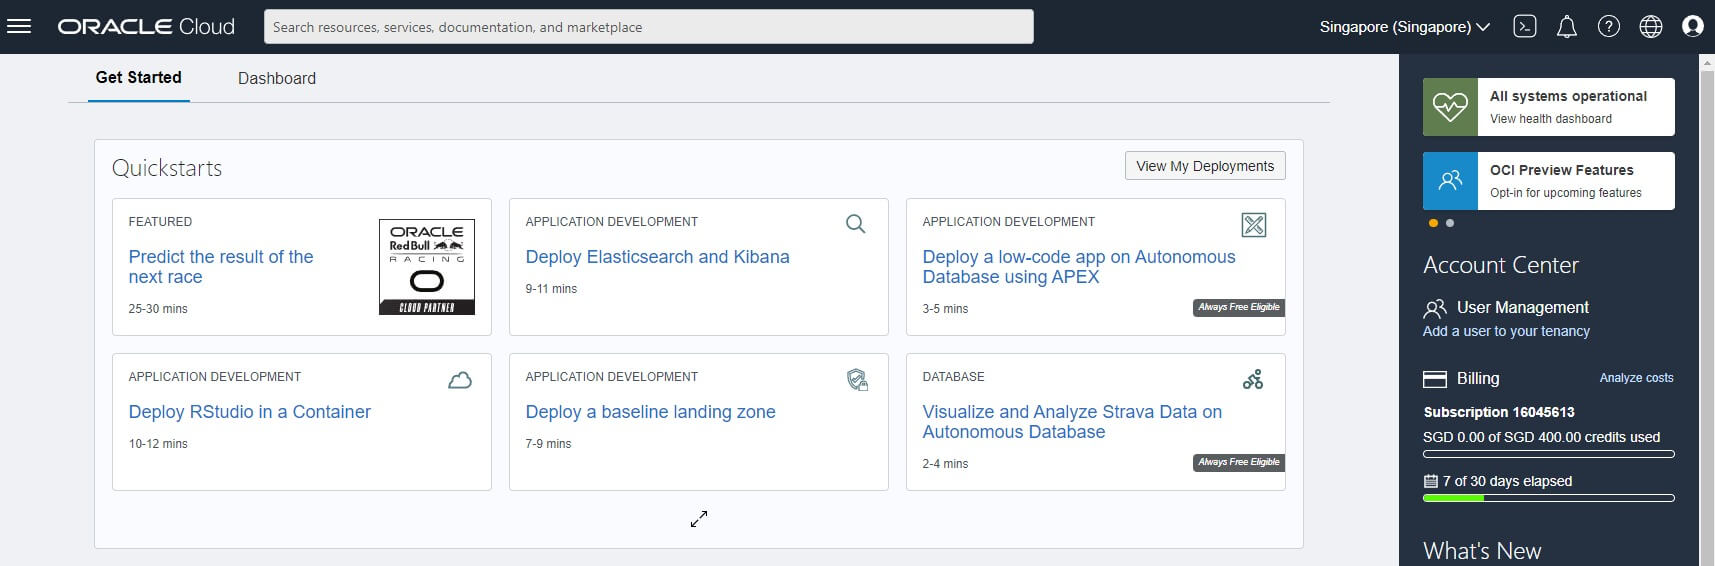The width and height of the screenshot is (1715, 566).
Task: Open OCI Preview Features opt-in card
Action: [x=1549, y=181]
